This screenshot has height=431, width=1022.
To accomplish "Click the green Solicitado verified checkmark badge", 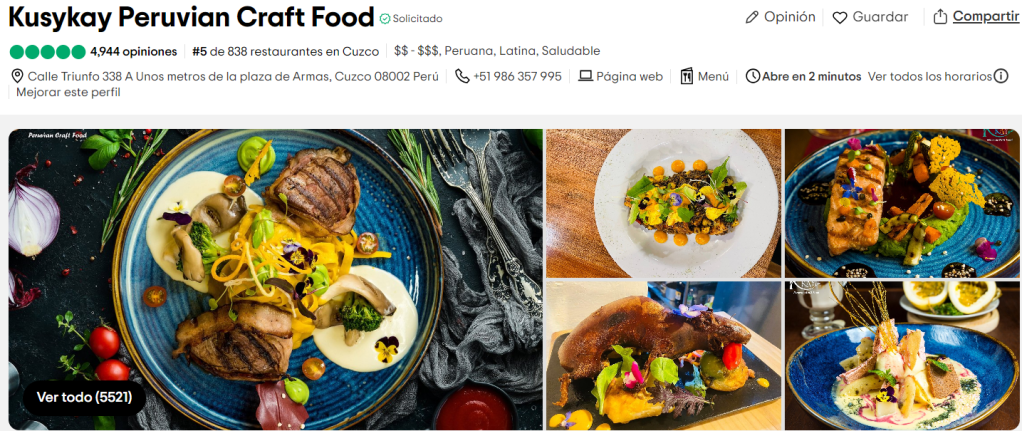I will click(385, 18).
